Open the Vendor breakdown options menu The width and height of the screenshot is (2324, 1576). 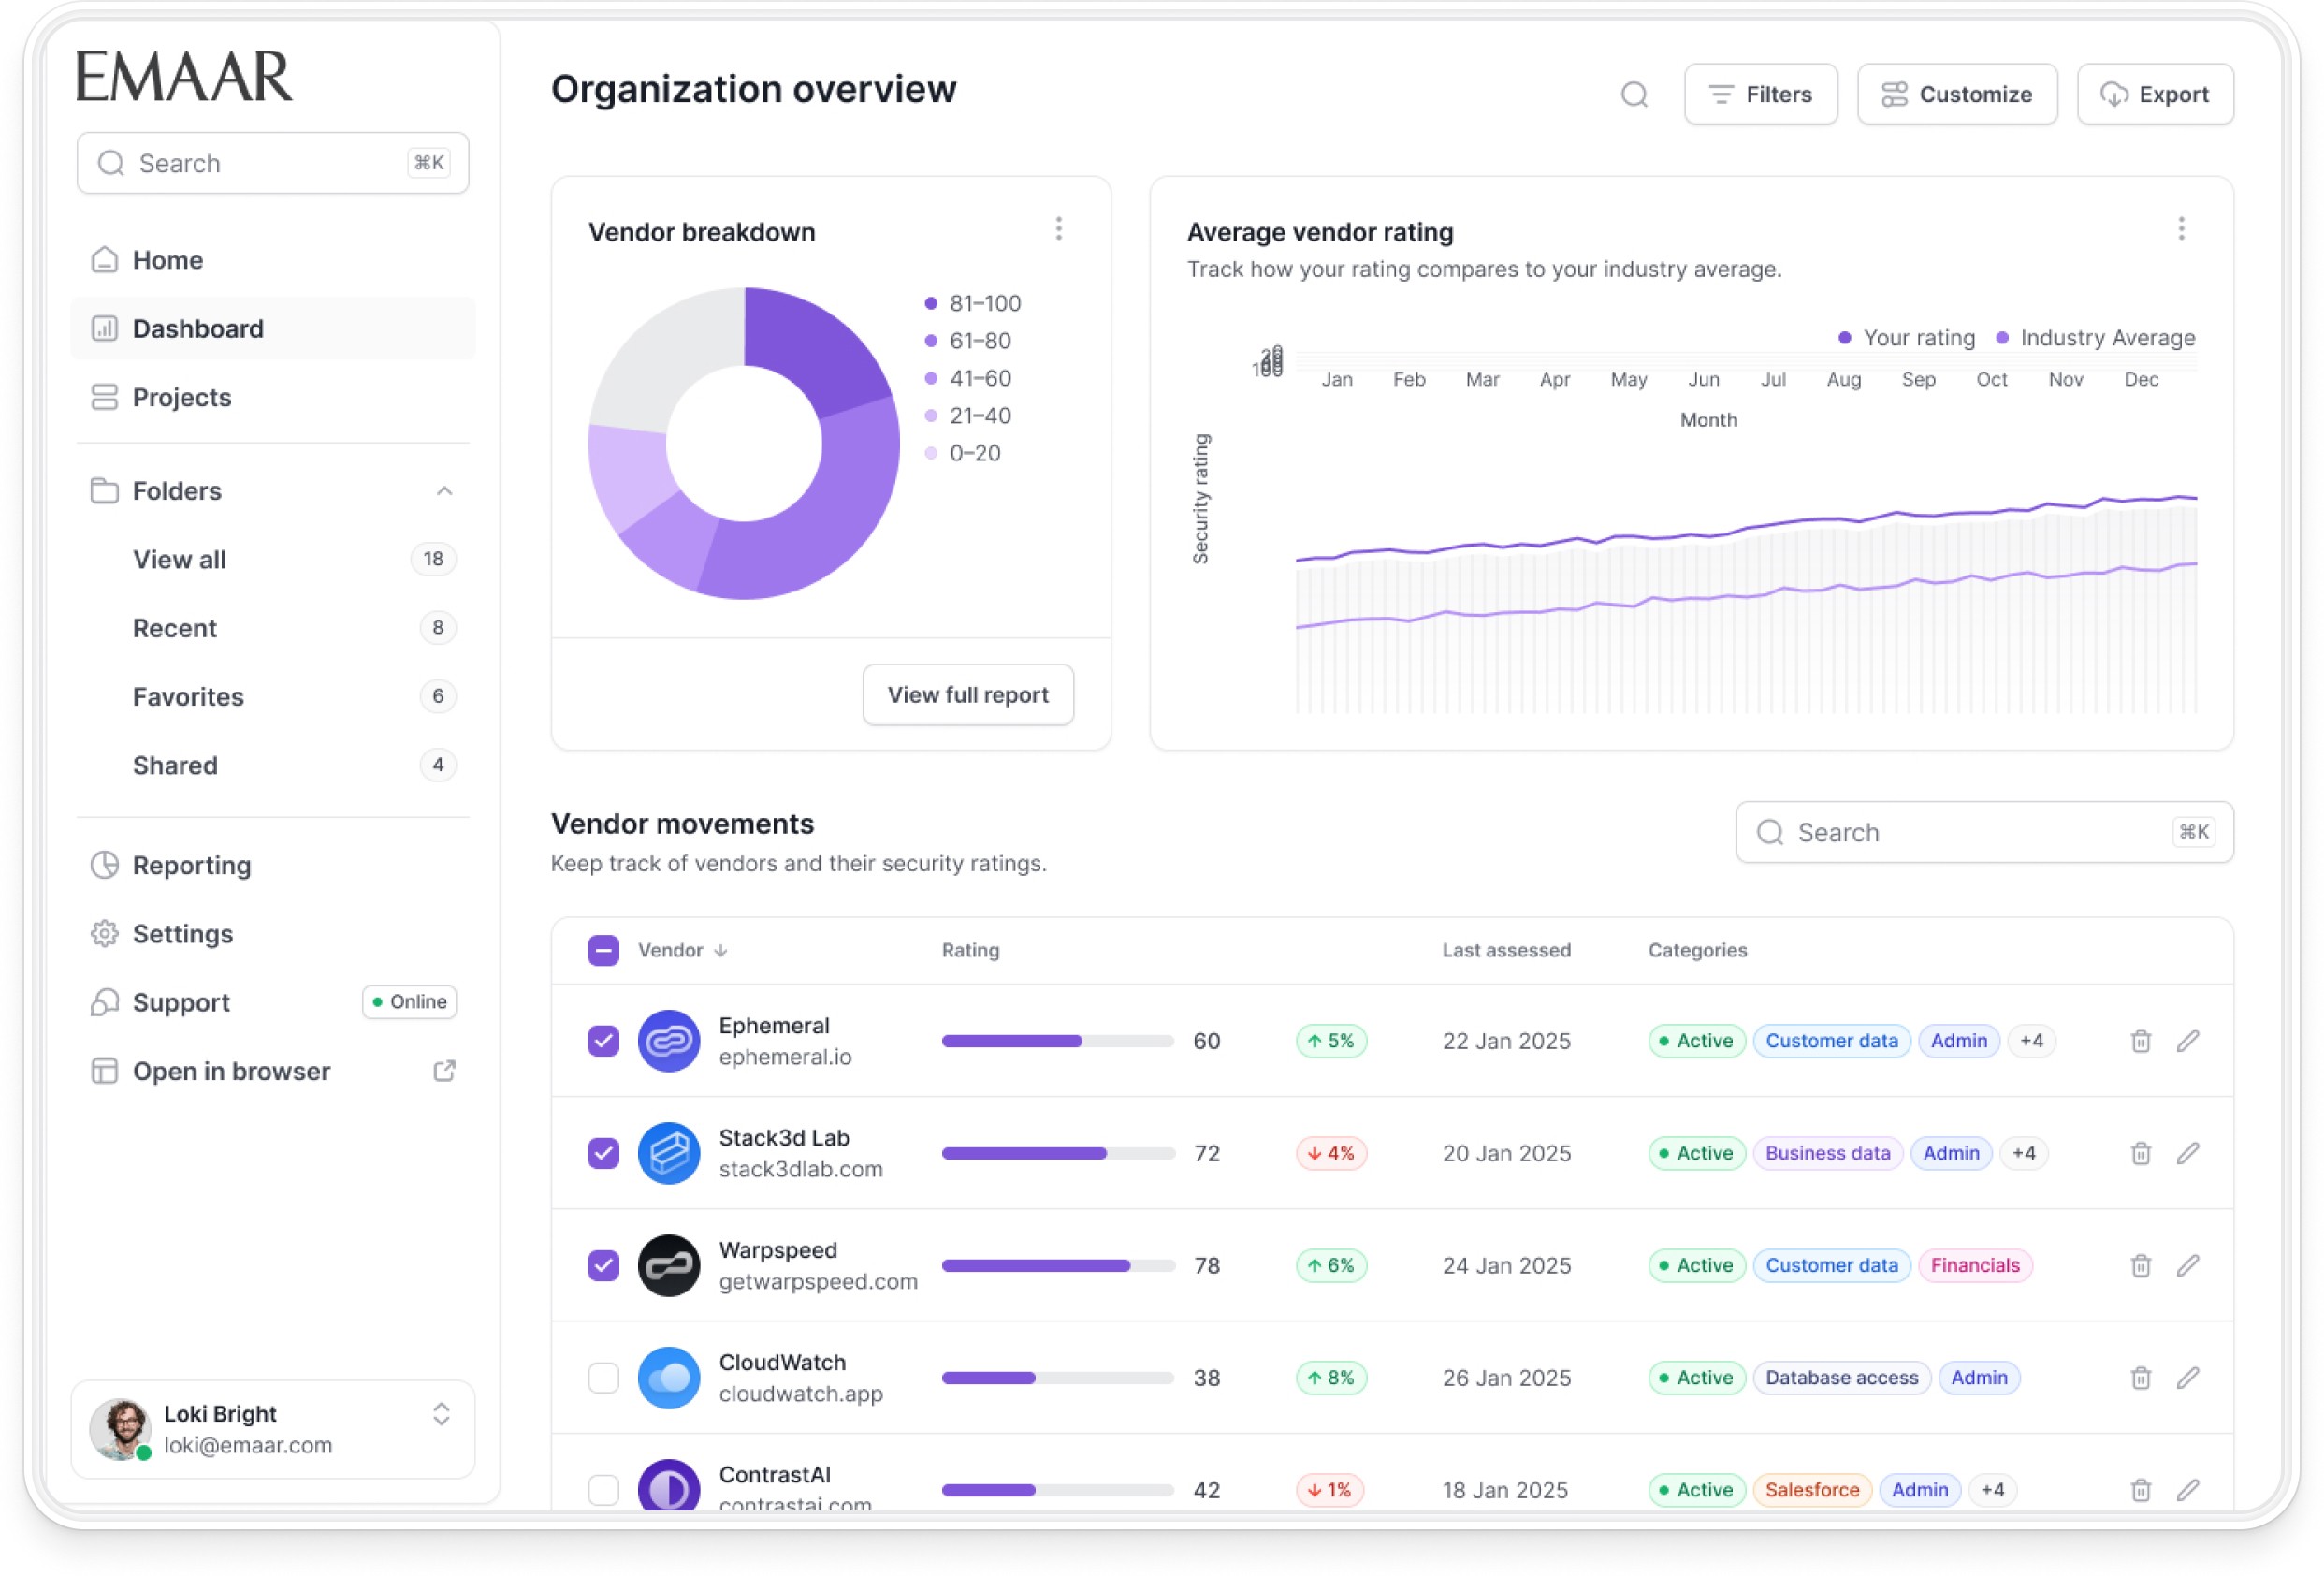click(x=1058, y=230)
